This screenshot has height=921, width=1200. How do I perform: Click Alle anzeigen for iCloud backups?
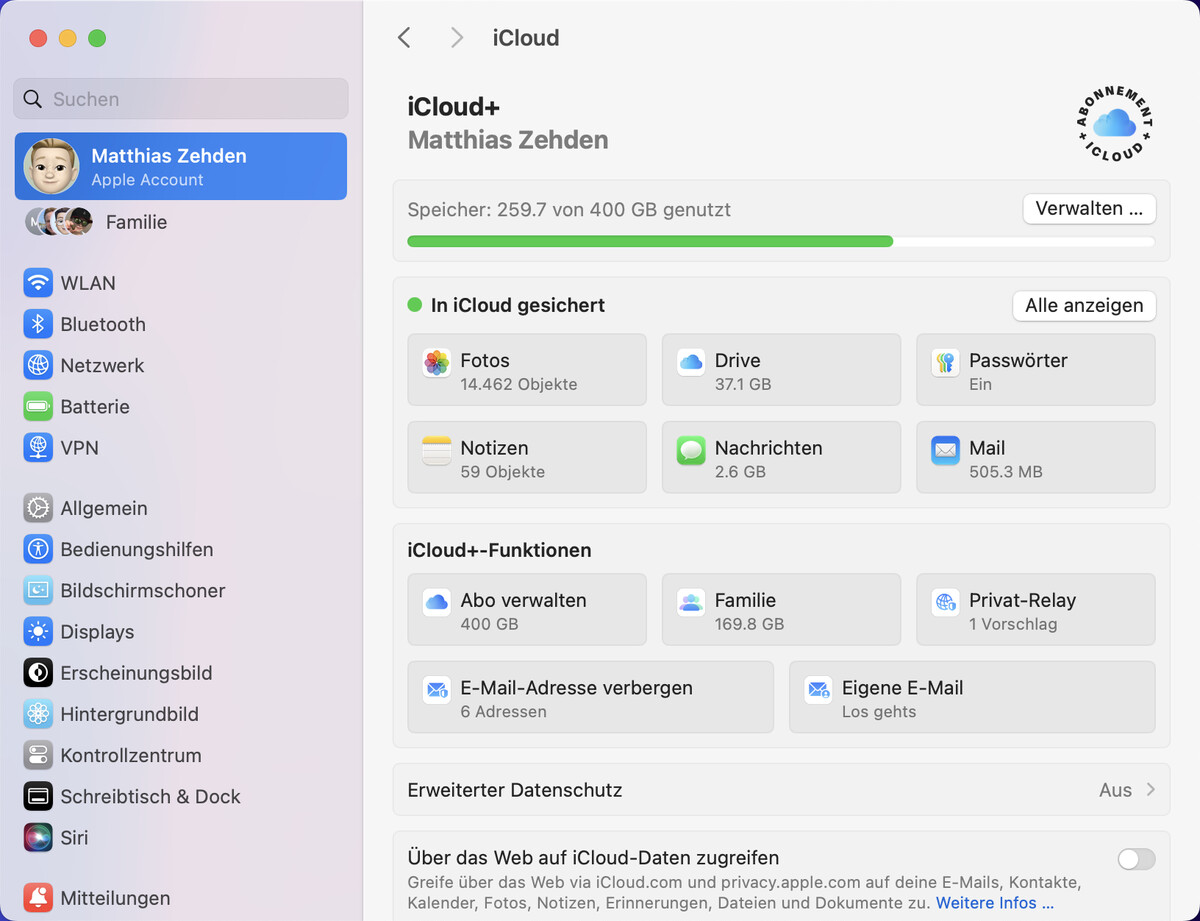point(1084,306)
